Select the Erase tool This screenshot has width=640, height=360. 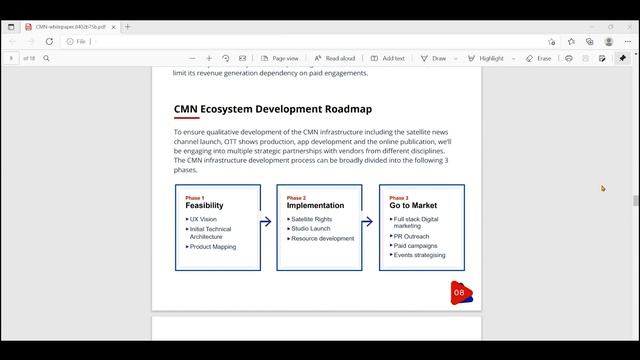[538, 58]
